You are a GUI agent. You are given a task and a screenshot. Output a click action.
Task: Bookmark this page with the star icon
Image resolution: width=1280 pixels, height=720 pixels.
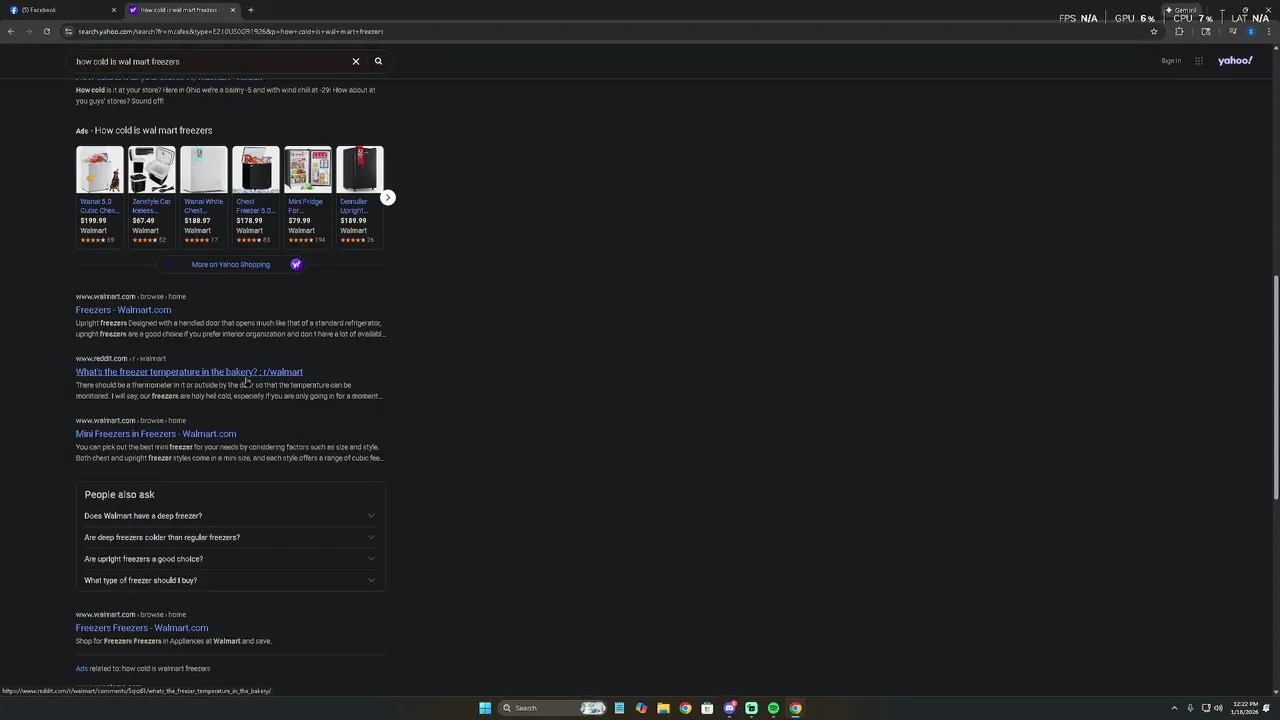click(x=1154, y=31)
